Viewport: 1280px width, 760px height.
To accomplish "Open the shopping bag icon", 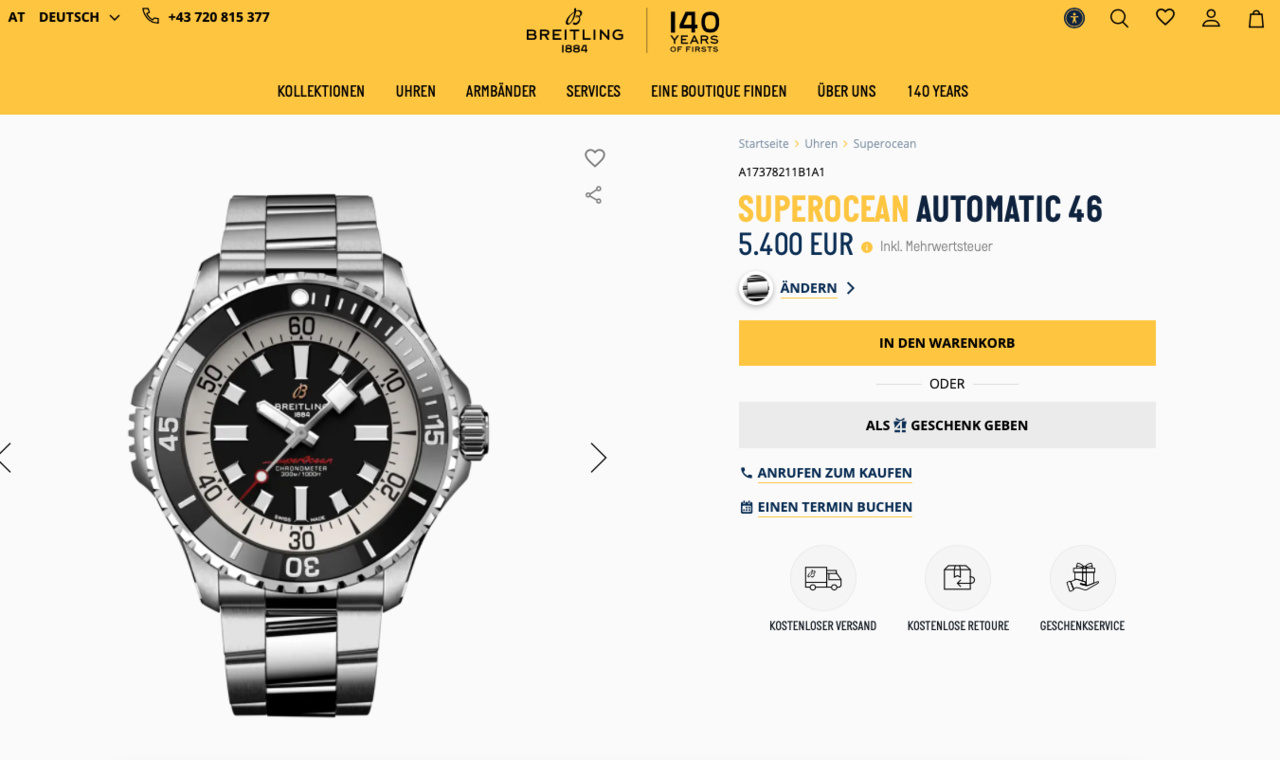I will click(x=1256, y=18).
